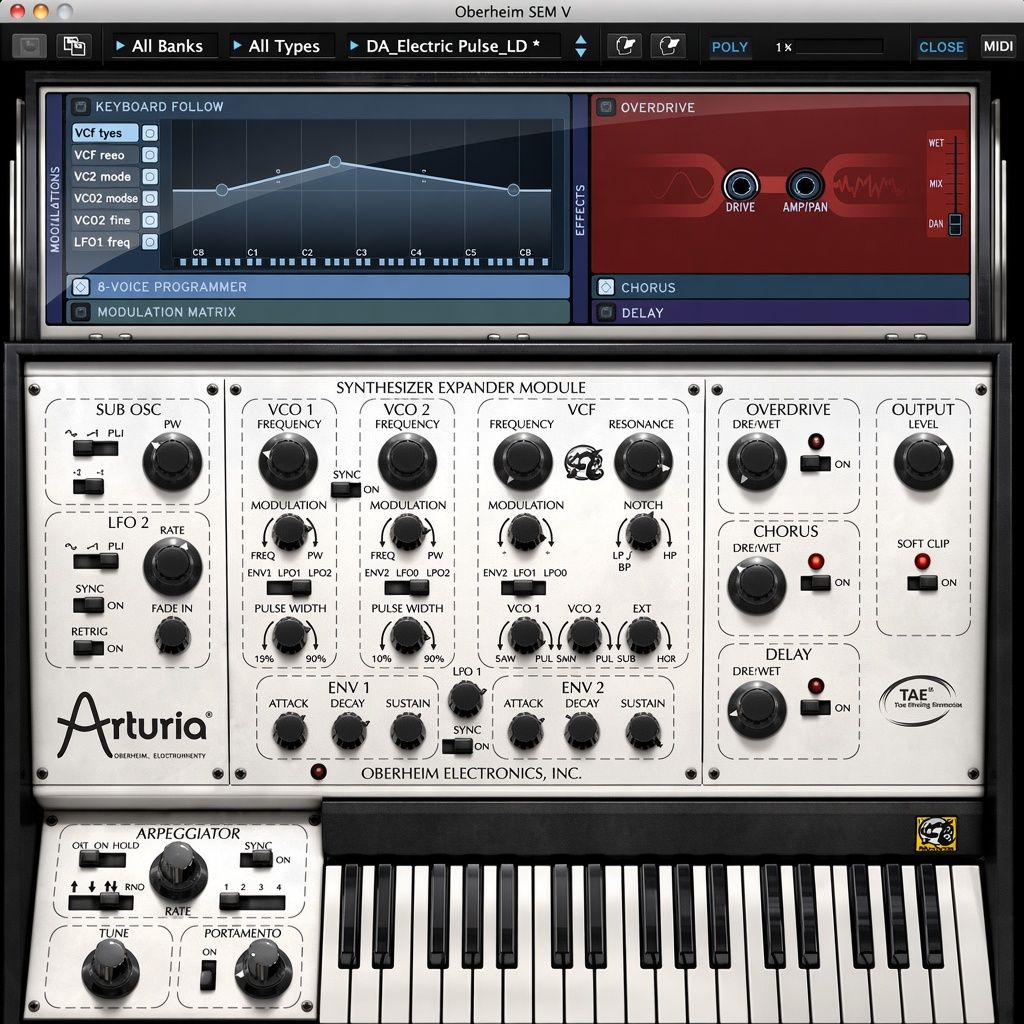Click the Delay effect panel icon
This screenshot has height=1024, width=1024.
click(x=606, y=313)
